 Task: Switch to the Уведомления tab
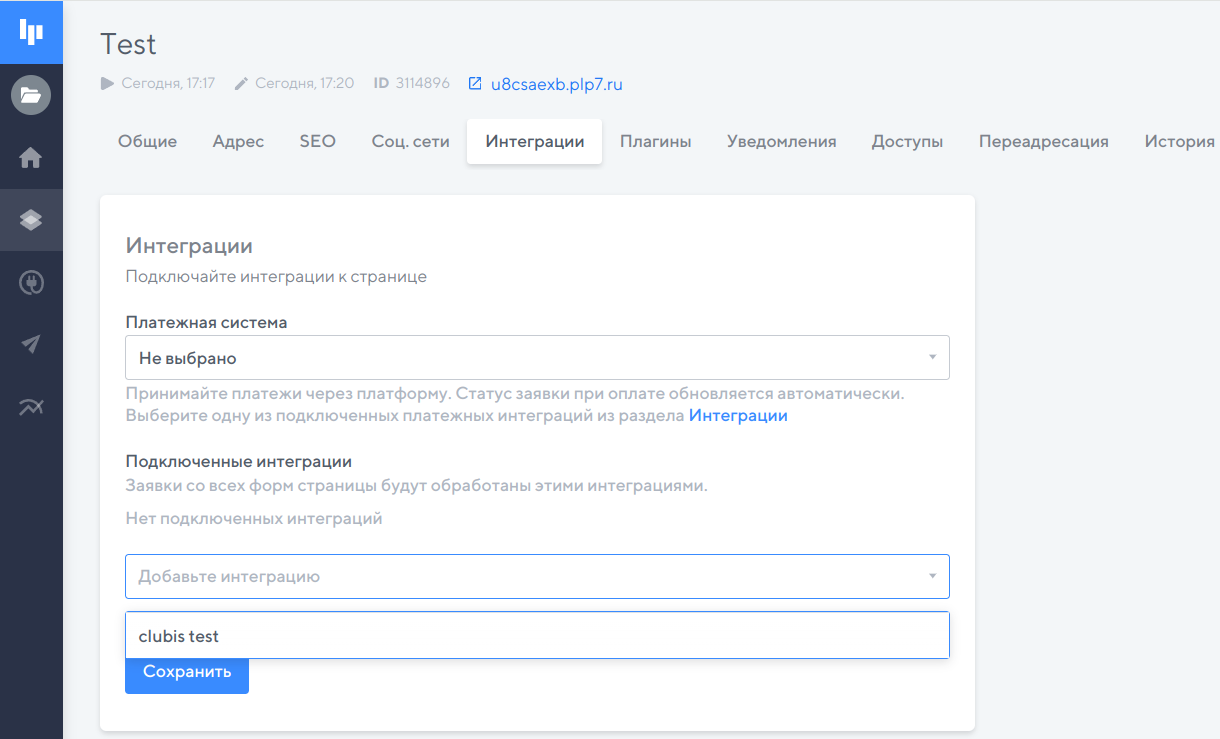(x=781, y=141)
